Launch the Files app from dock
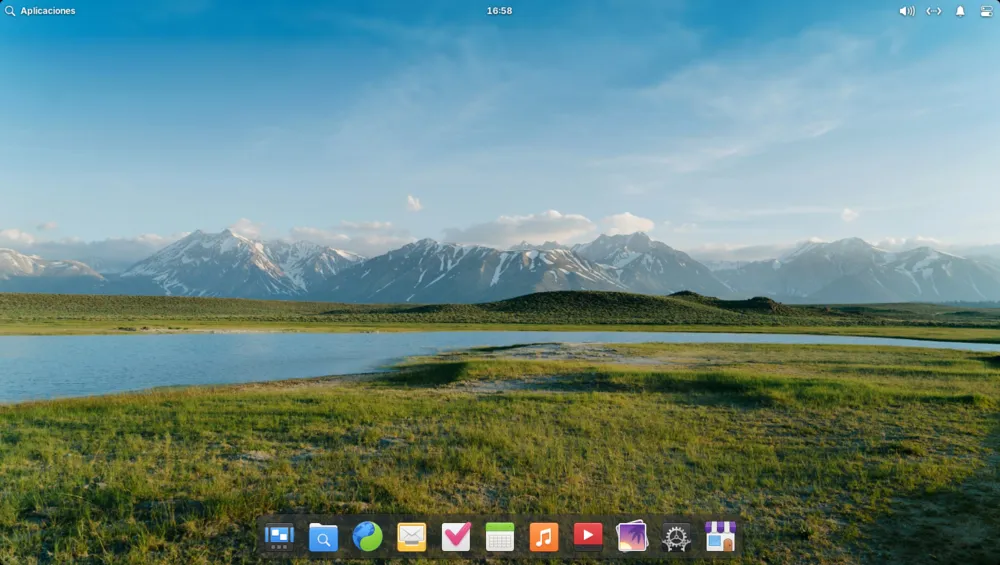The image size is (1000, 565). 323,537
